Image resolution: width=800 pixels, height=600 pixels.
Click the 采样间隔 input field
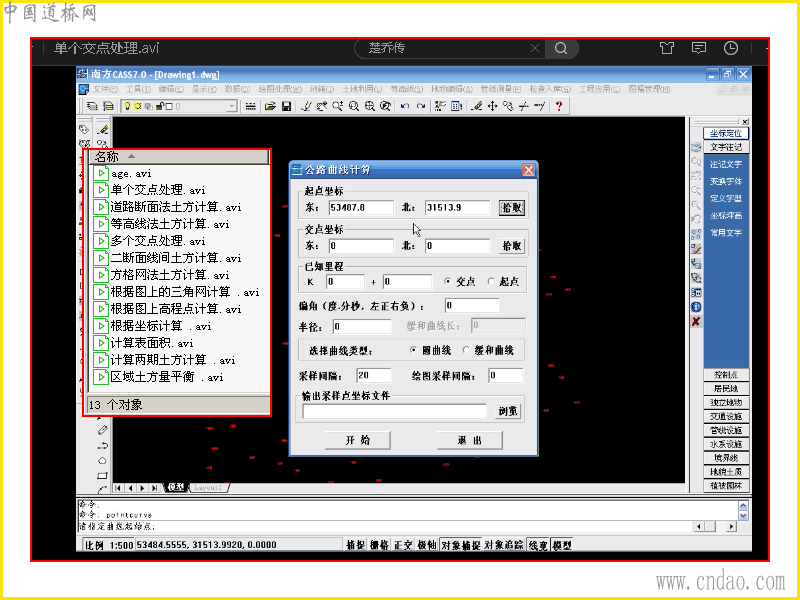(x=374, y=376)
